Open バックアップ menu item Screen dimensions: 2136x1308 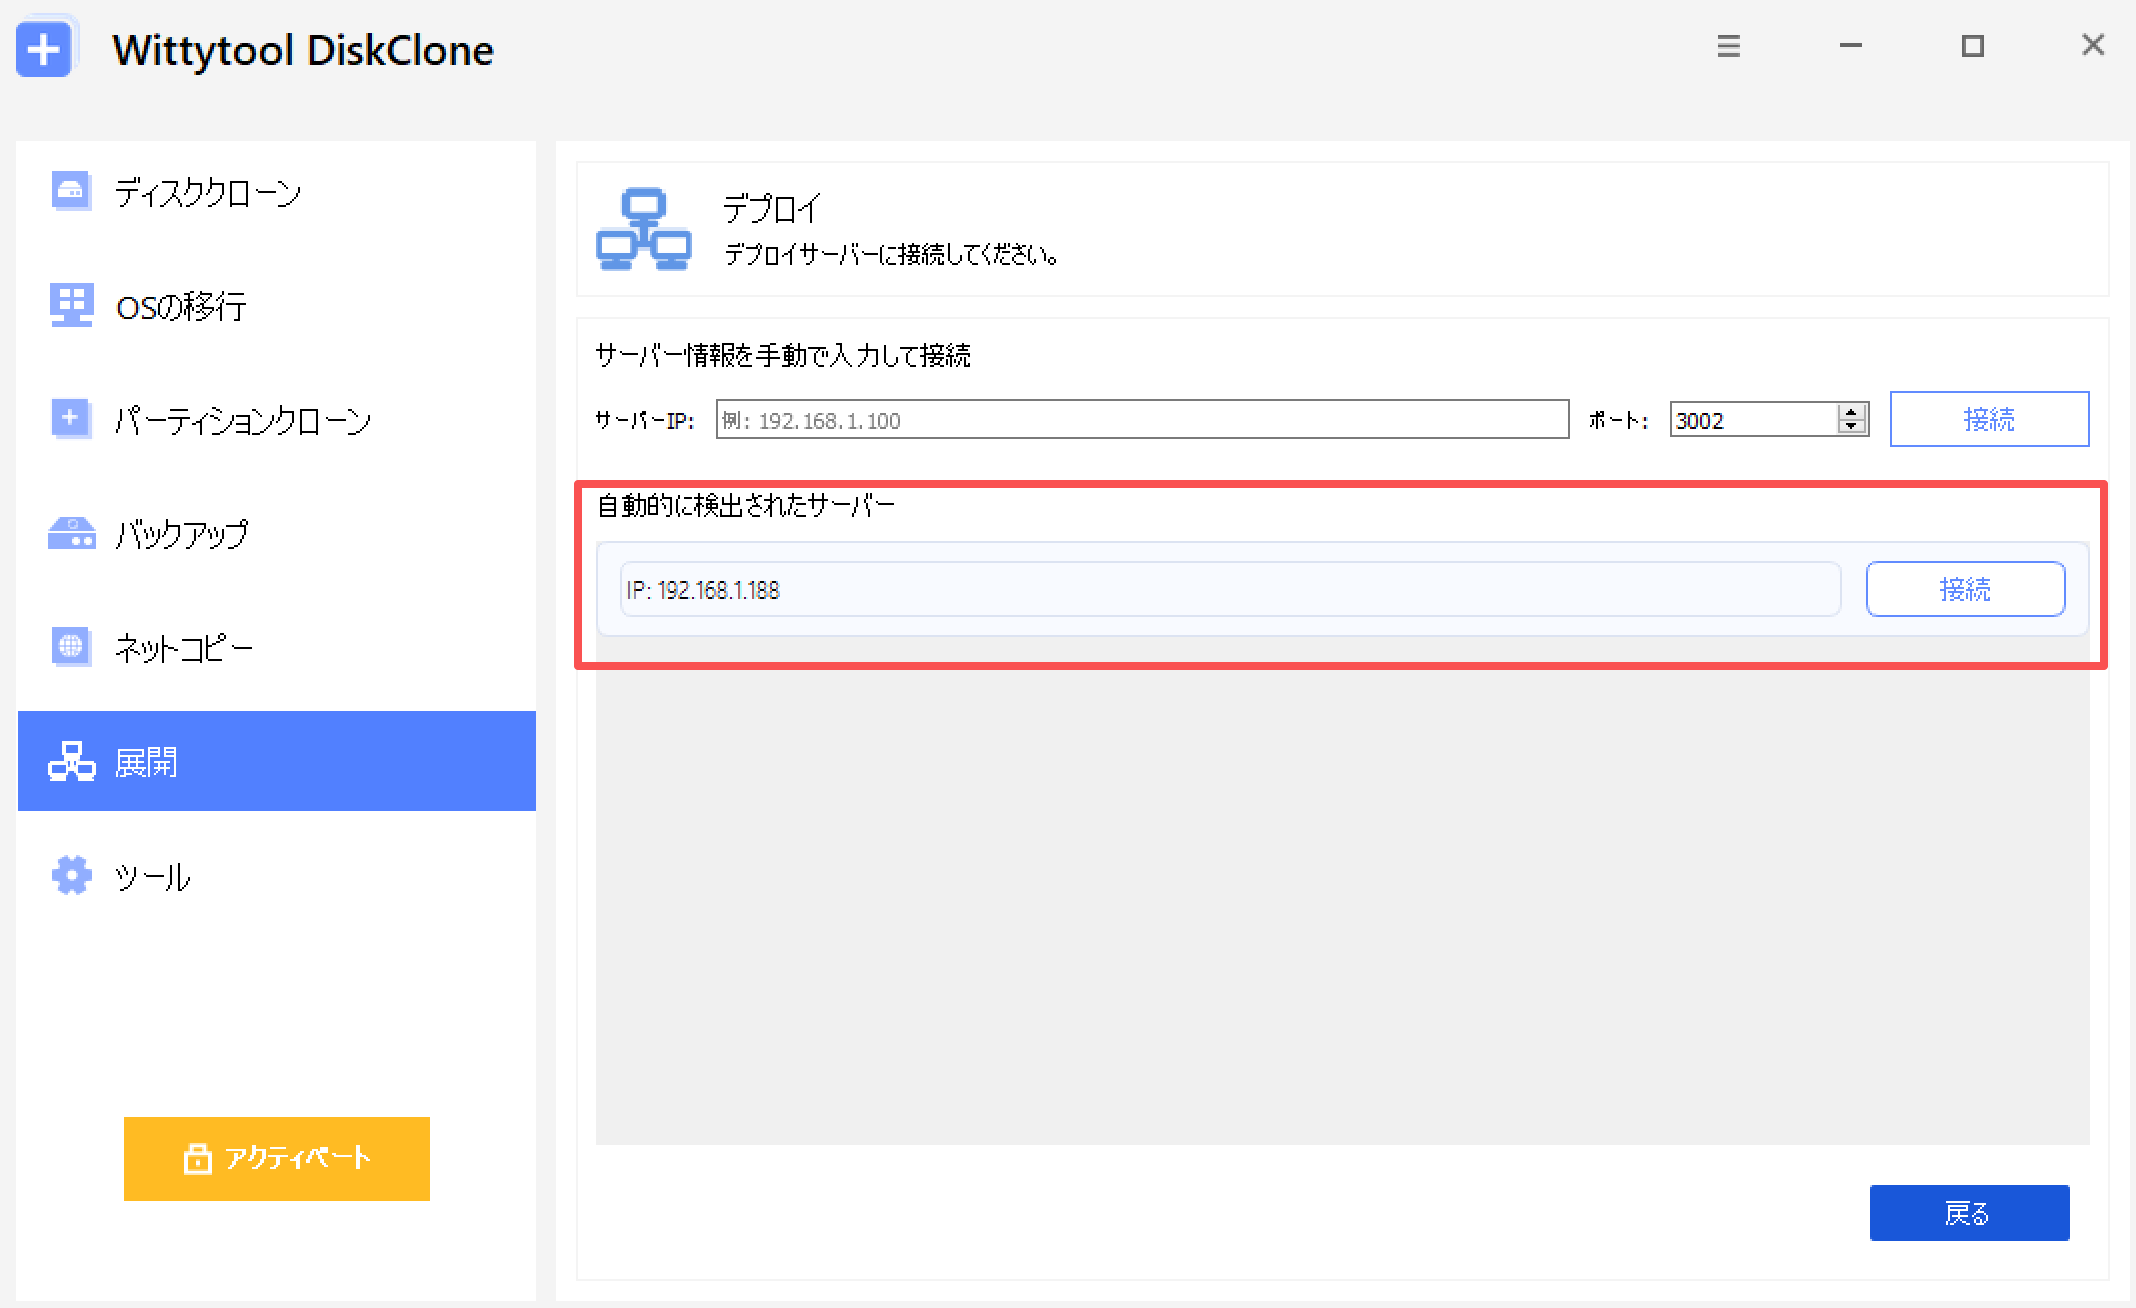coord(277,533)
